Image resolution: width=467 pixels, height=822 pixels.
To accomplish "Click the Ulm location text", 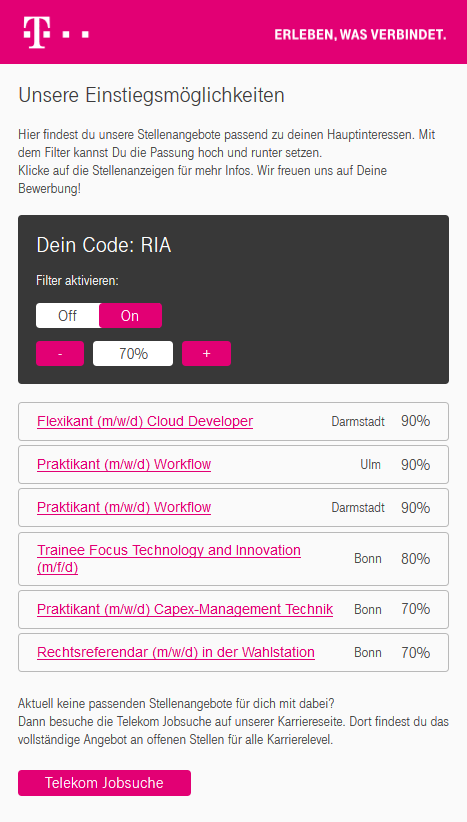I will 371,464.
